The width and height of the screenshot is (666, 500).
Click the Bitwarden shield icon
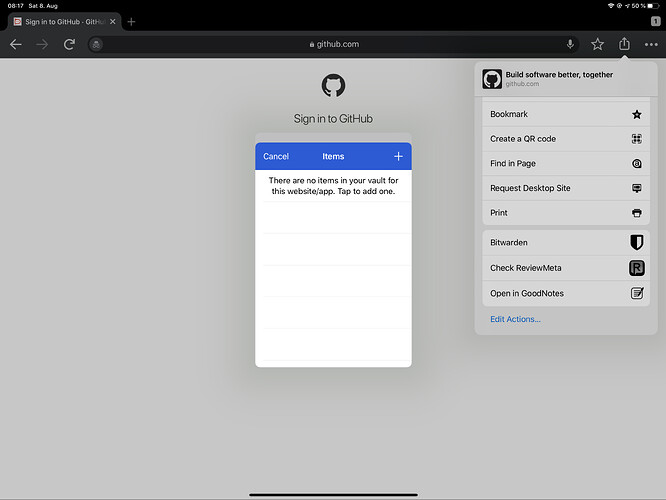[x=636, y=243]
